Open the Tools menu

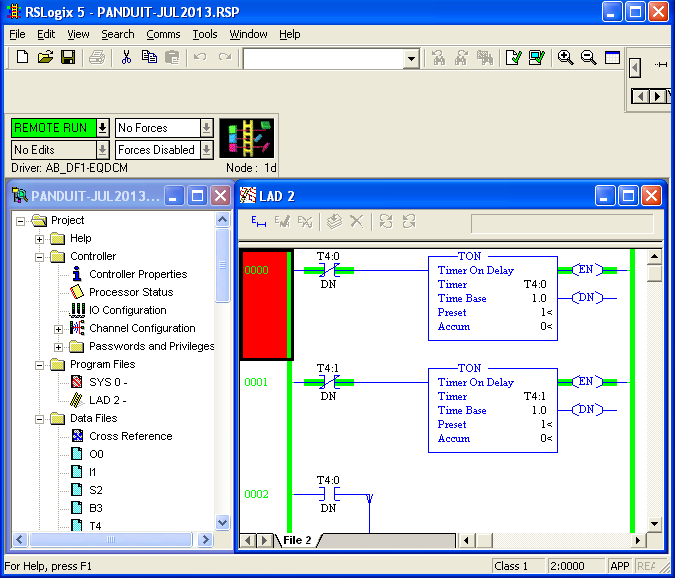(x=204, y=34)
